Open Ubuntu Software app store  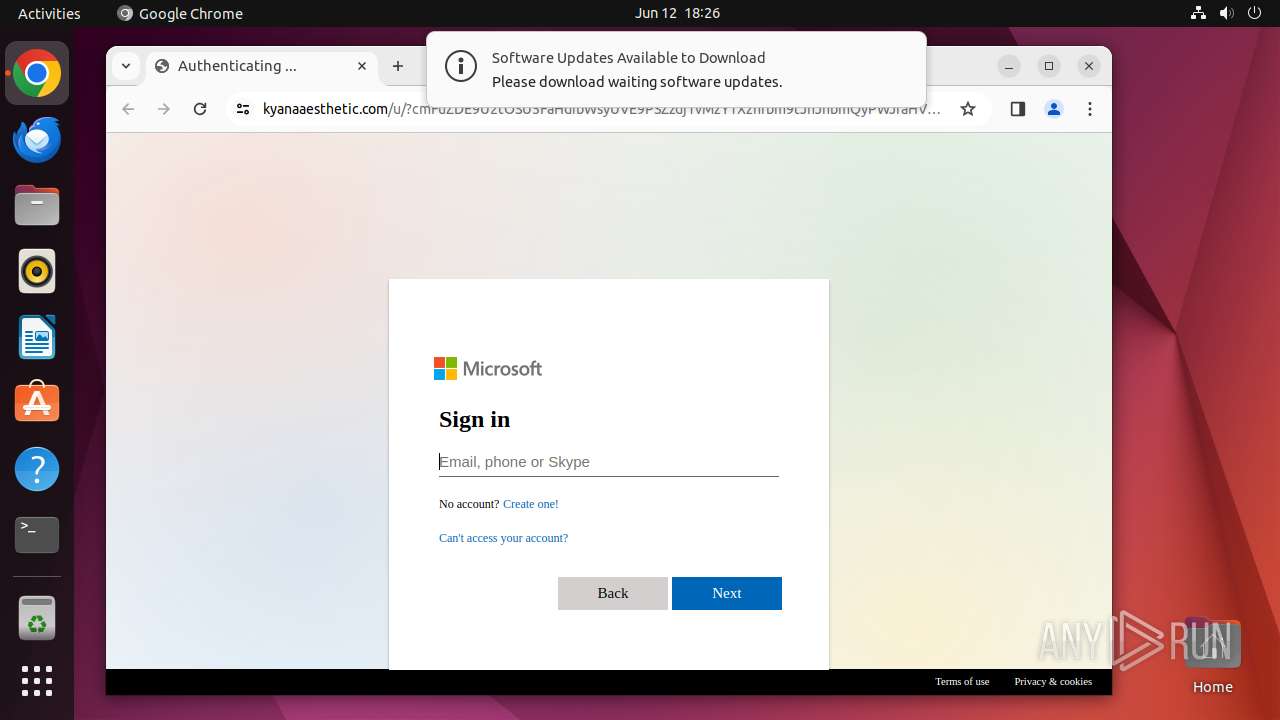(x=37, y=403)
